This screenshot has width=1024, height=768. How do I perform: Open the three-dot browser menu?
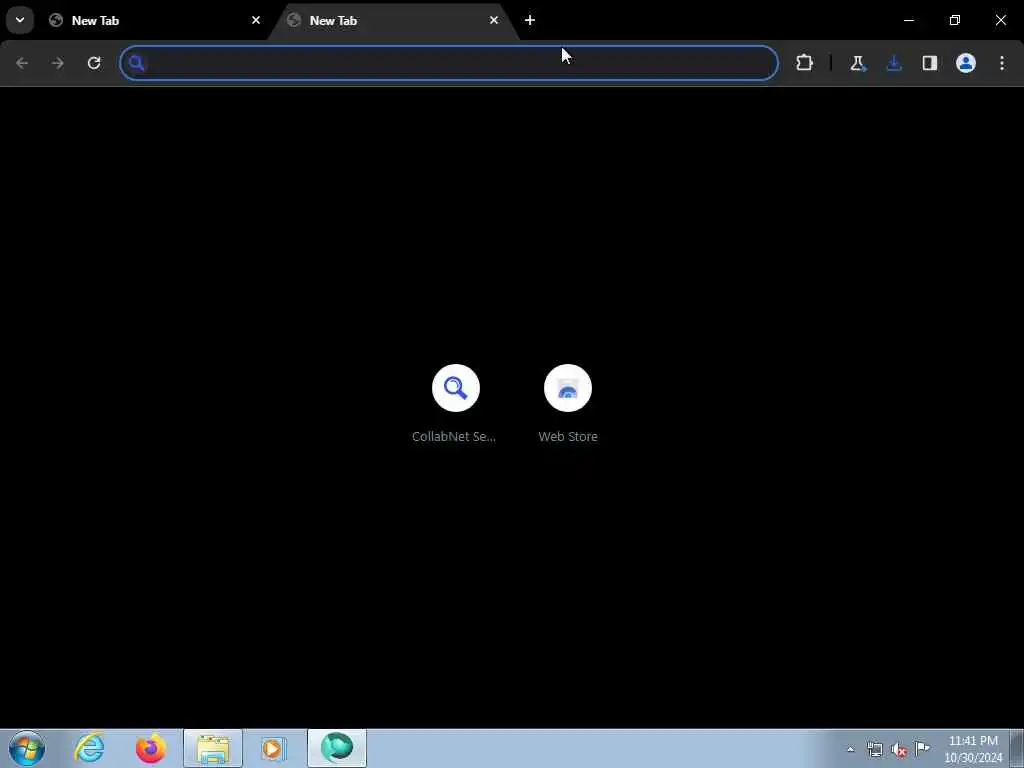1002,63
